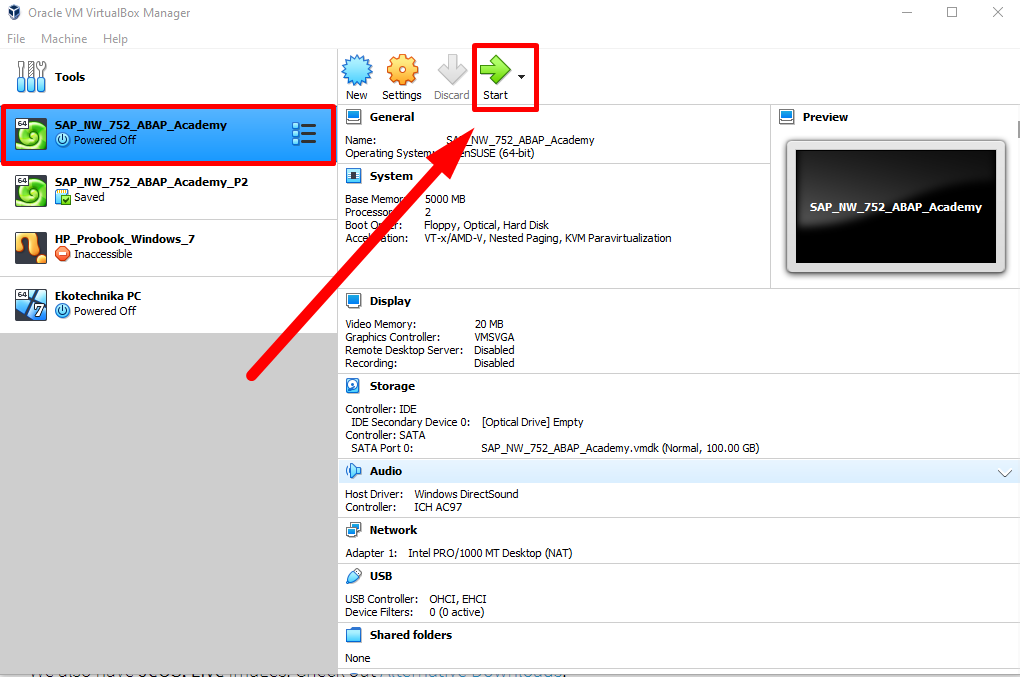This screenshot has height=677, width=1020.
Task: Open Settings for the selected VM
Action: point(402,77)
